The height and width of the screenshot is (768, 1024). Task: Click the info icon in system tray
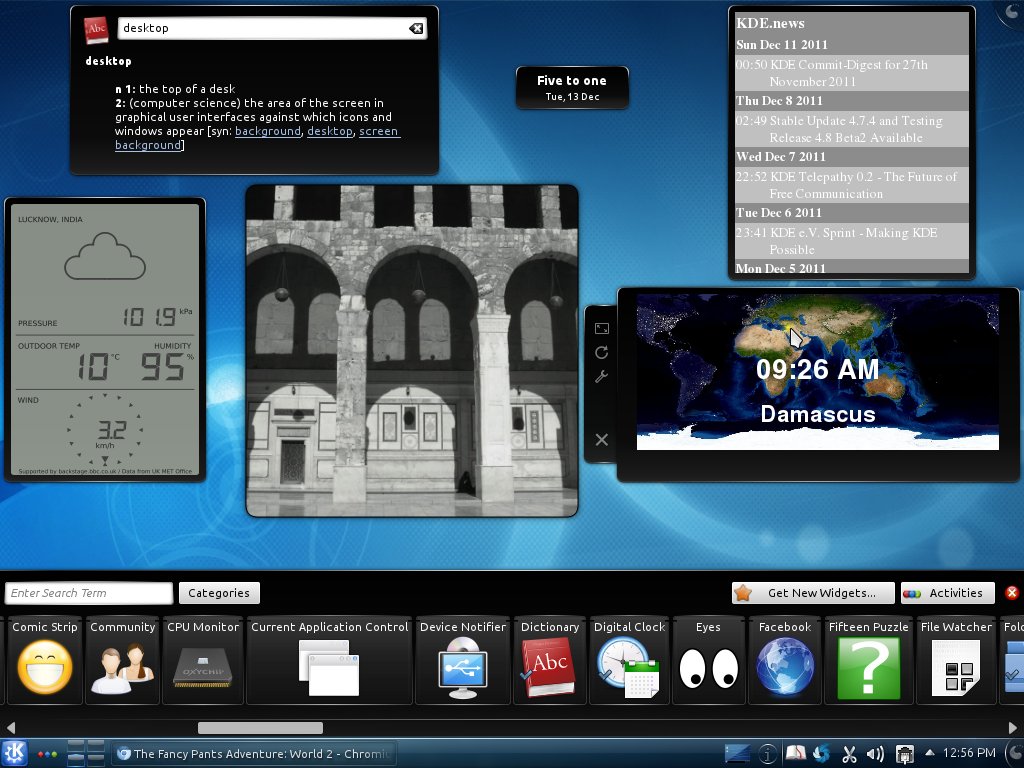click(x=767, y=754)
